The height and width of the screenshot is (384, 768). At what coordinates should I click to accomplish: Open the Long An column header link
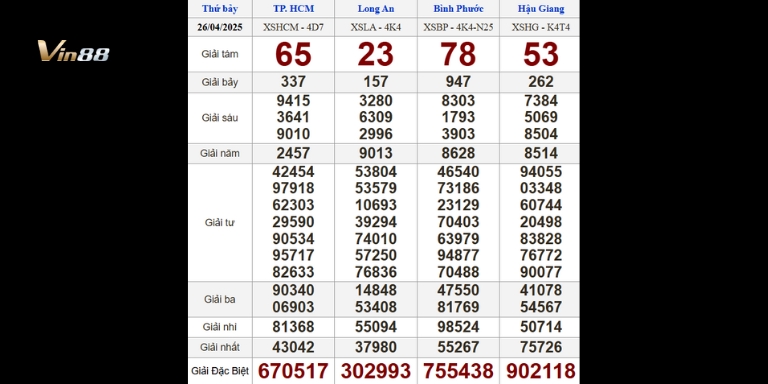click(376, 9)
